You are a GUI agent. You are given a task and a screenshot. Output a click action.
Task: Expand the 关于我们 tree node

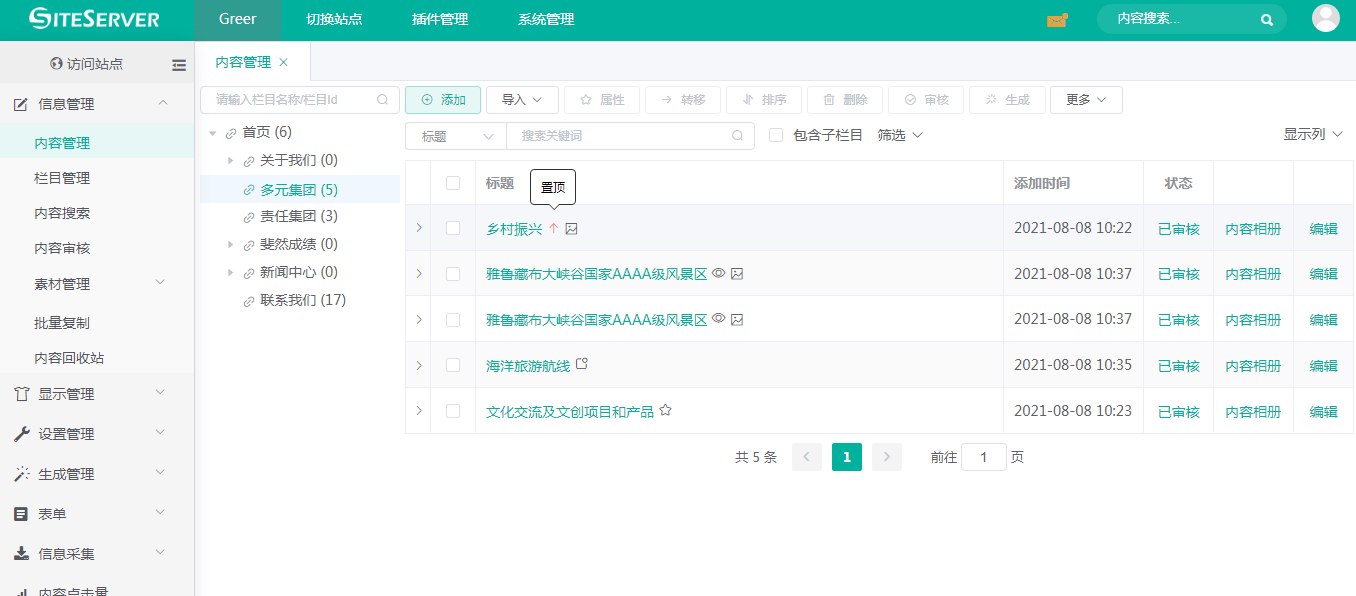point(231,161)
